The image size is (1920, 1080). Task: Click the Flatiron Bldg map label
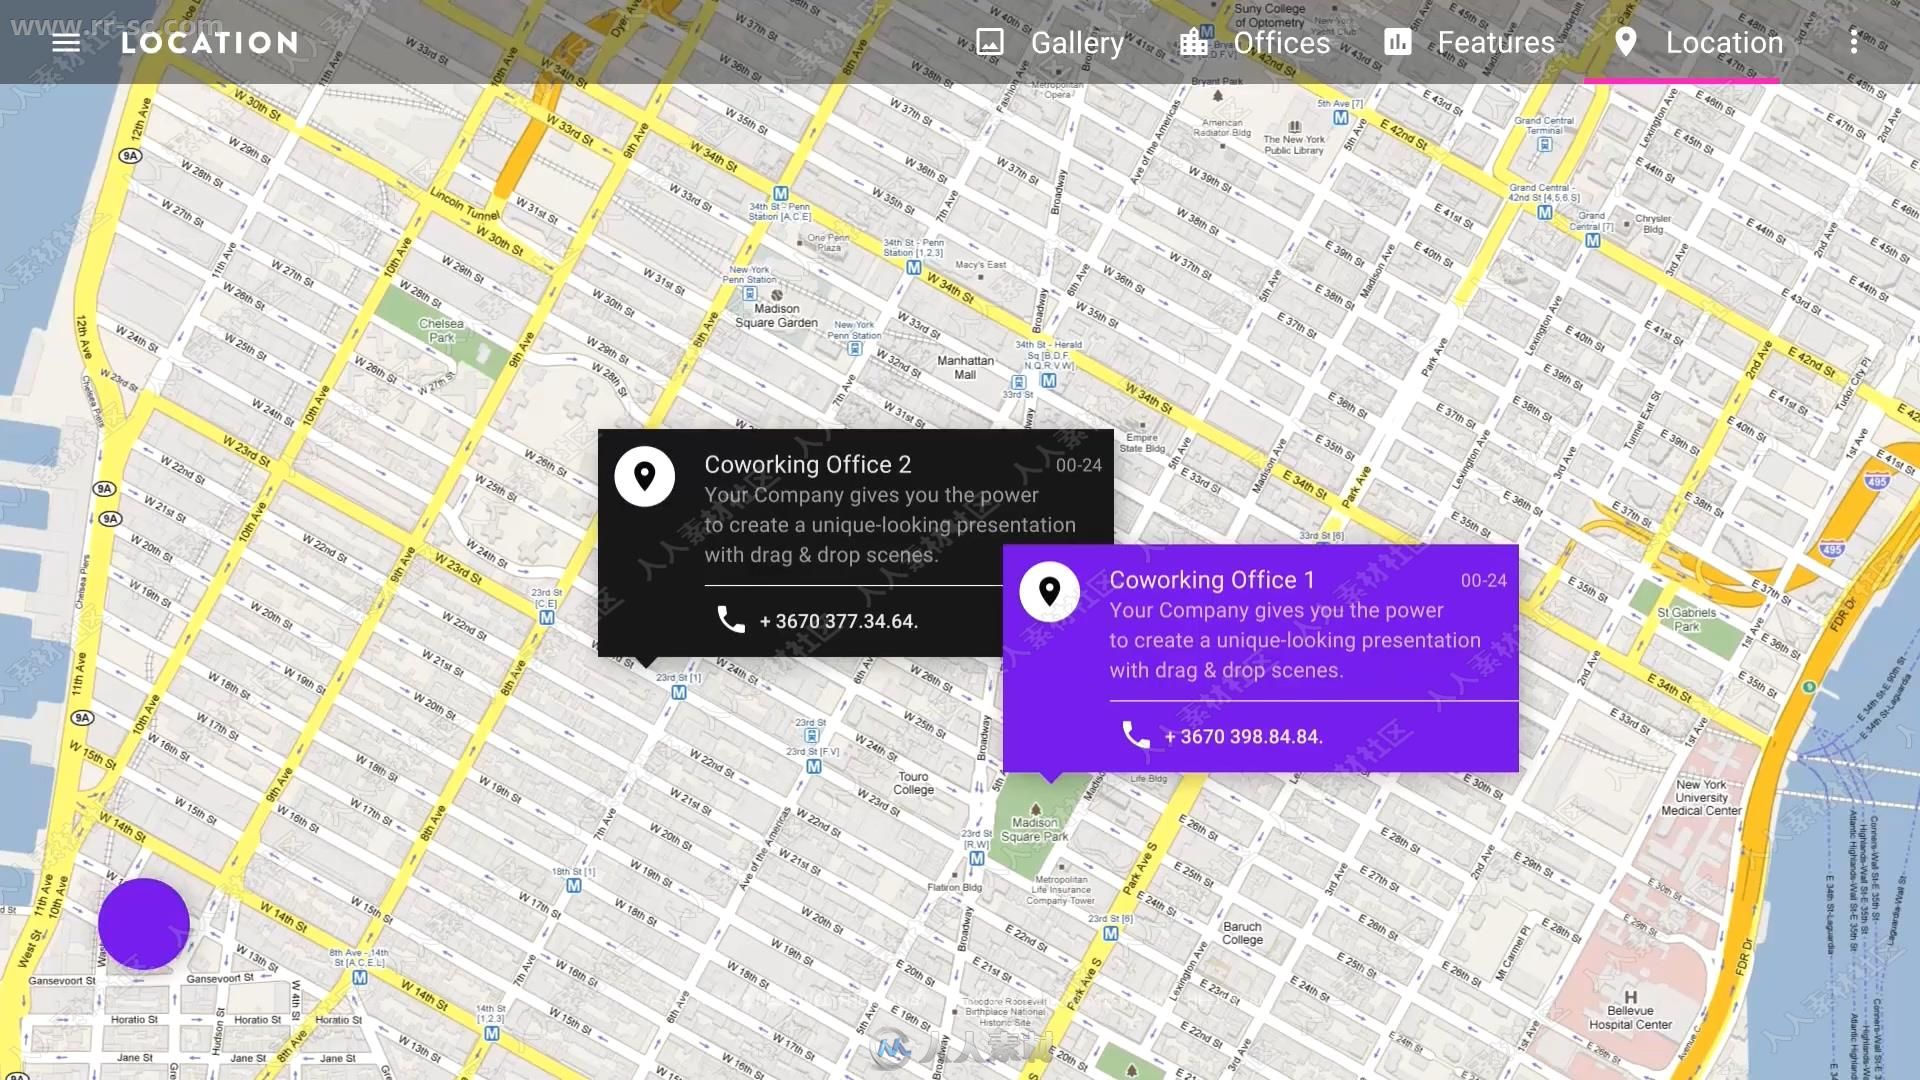[x=955, y=887]
